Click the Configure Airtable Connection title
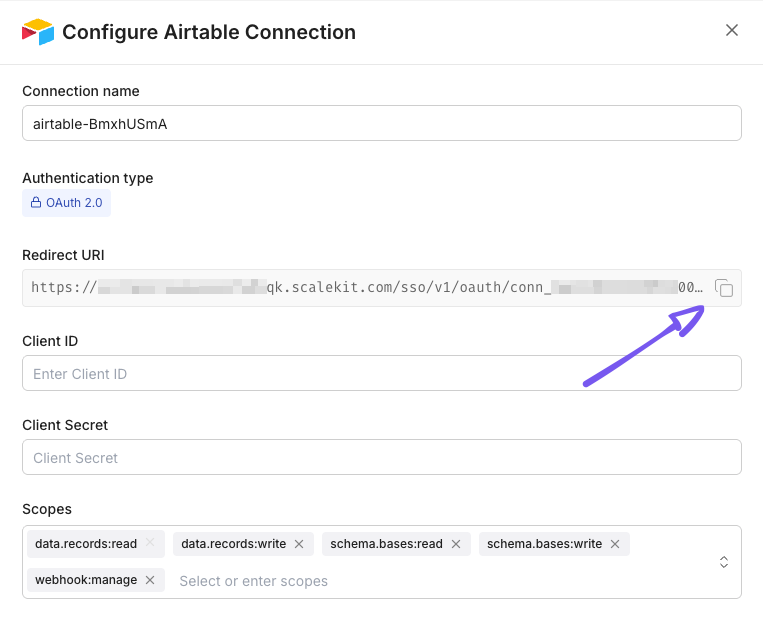This screenshot has height=641, width=763. tap(209, 32)
